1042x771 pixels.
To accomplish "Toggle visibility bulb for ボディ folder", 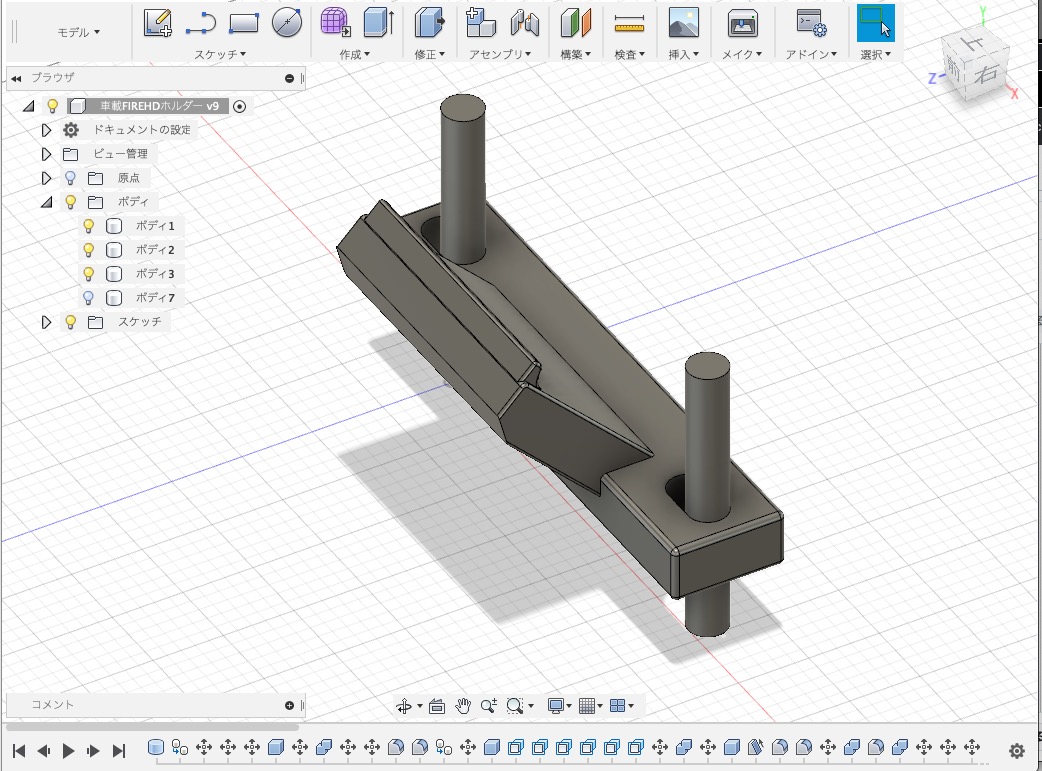I will point(70,202).
